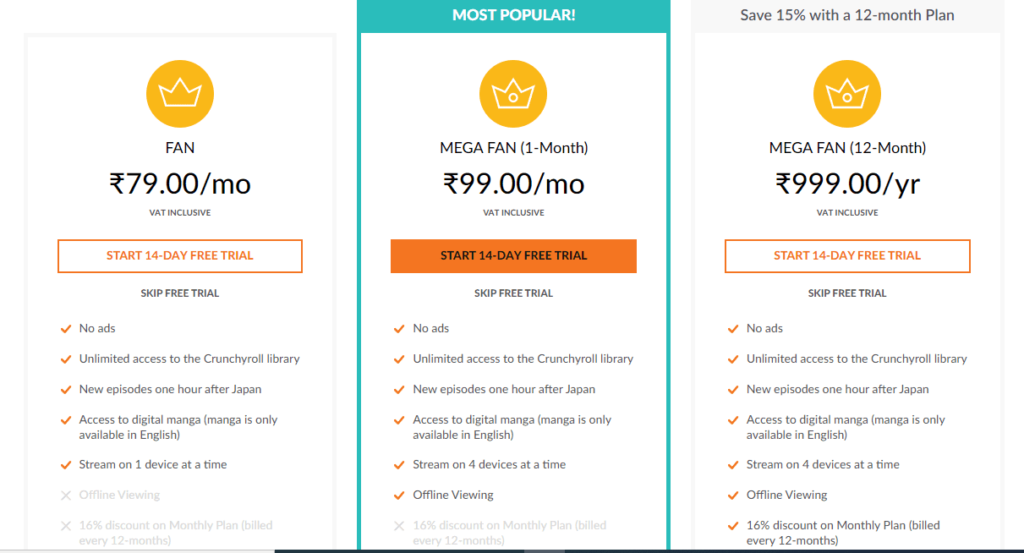This screenshot has width=1024, height=553.
Task: Click 16% discount checkmark in 12-Month plan
Action: pyautogui.click(x=733, y=526)
